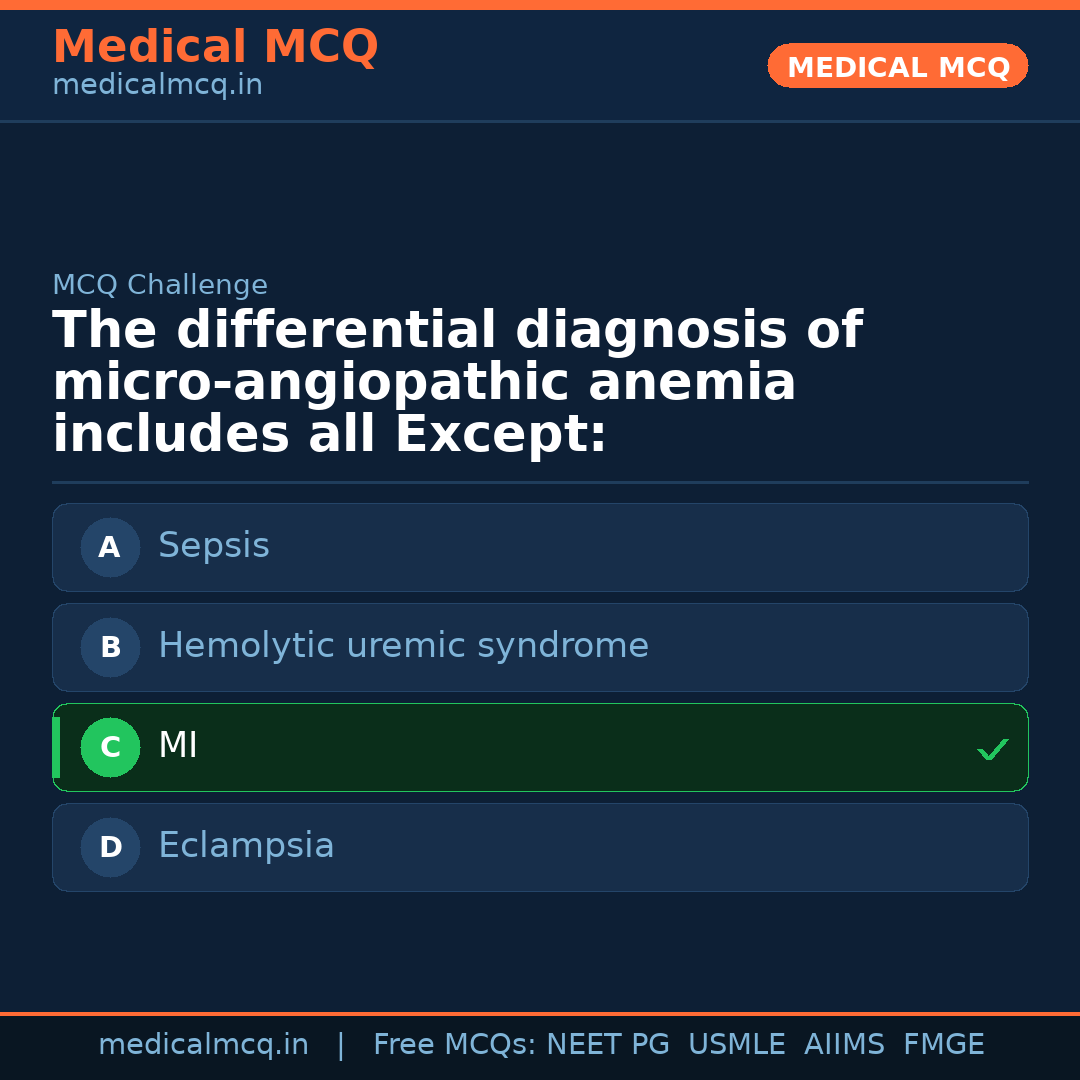Open the medicalmcq.in link in the footer
Viewport: 1080px width, 1080px height.
pos(203,1045)
